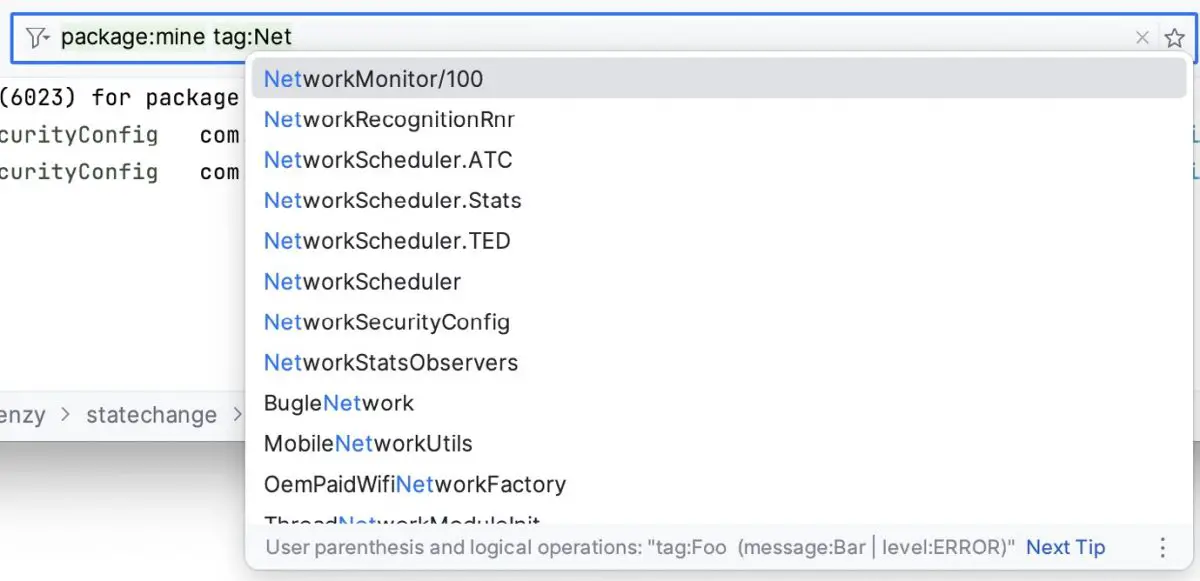Open the filter history funnel icon
The image size is (1200, 581).
coord(33,37)
